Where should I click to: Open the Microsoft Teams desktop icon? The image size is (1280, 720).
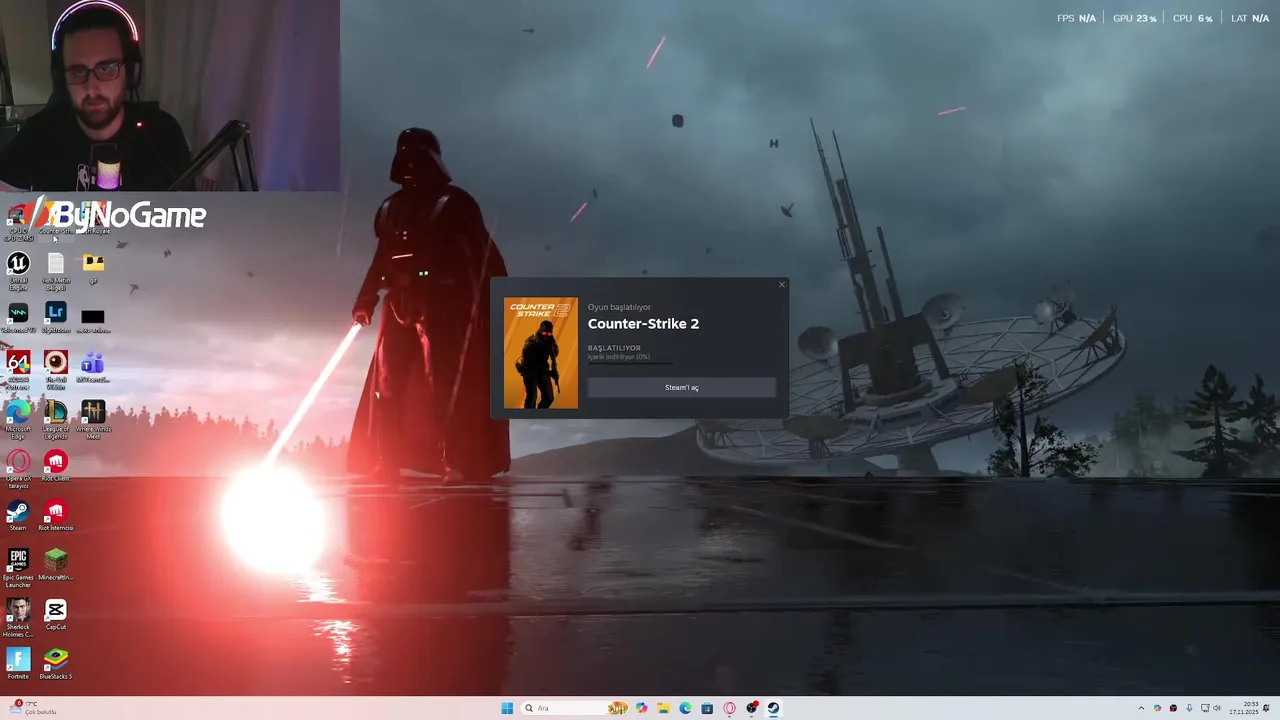(x=93, y=367)
